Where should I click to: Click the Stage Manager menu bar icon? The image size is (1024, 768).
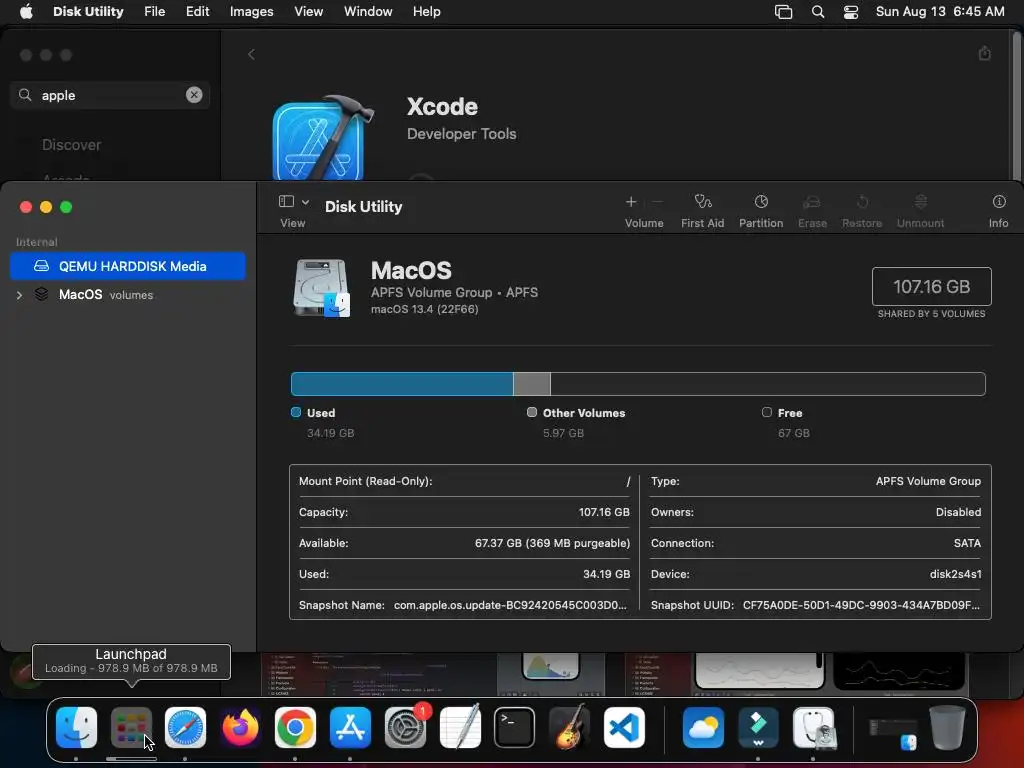[x=783, y=12]
